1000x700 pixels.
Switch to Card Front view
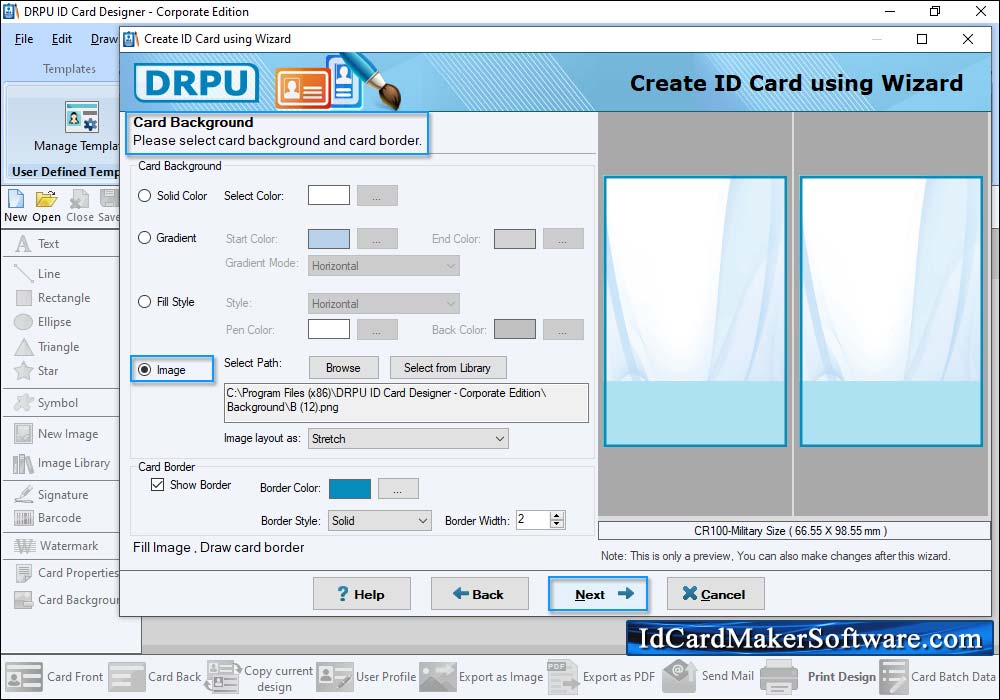[54, 677]
